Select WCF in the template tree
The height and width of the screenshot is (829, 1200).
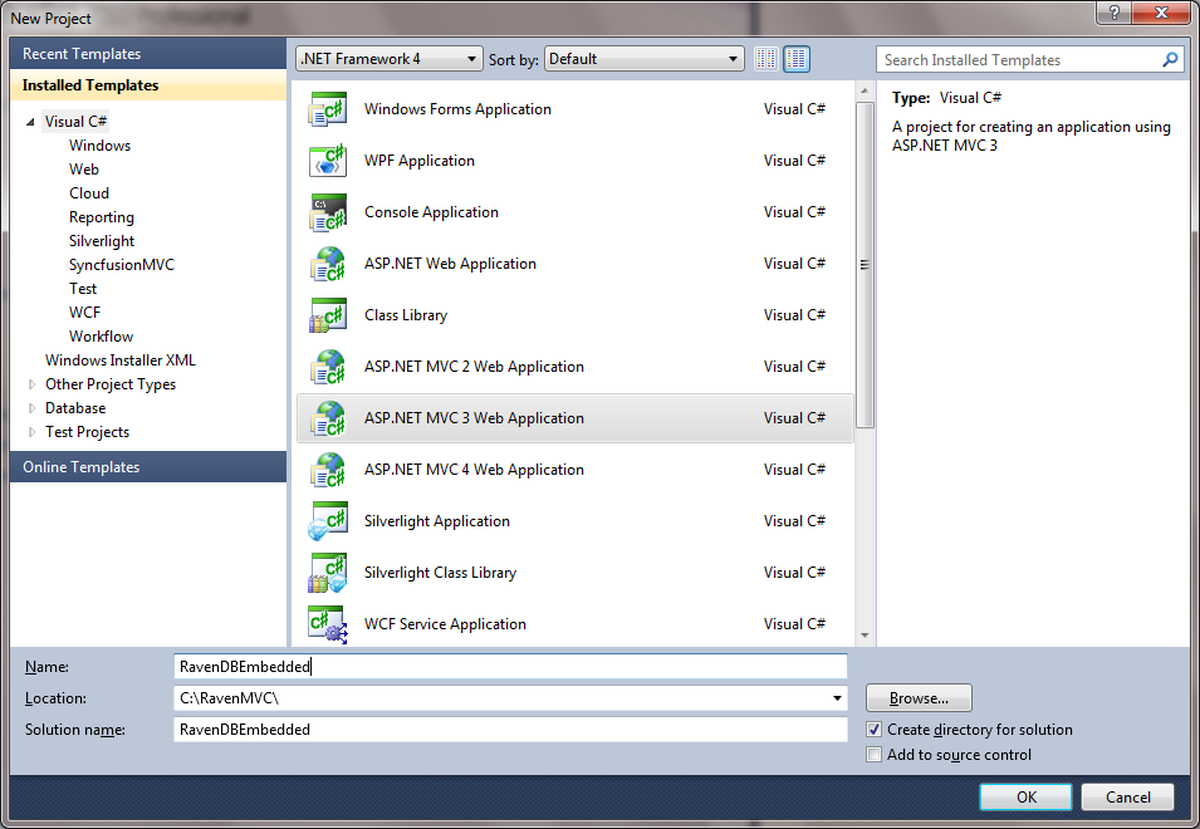click(85, 312)
